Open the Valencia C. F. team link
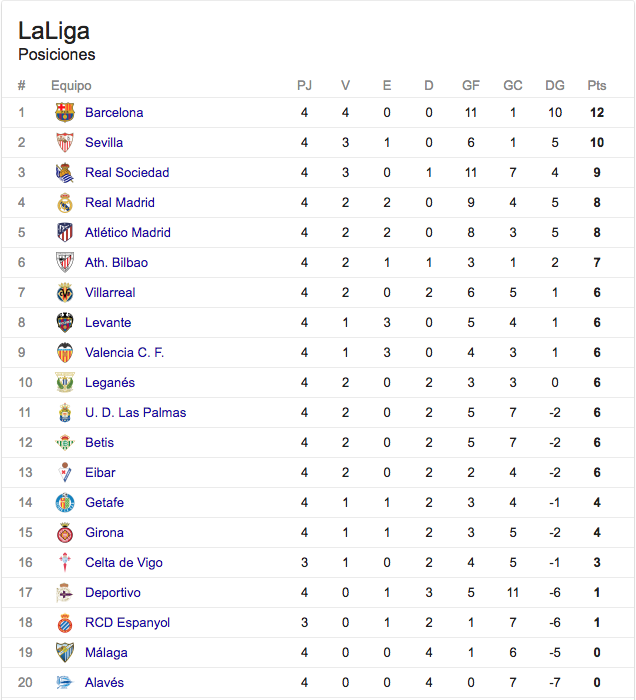Screen dimensions: 636x700 [x=125, y=352]
